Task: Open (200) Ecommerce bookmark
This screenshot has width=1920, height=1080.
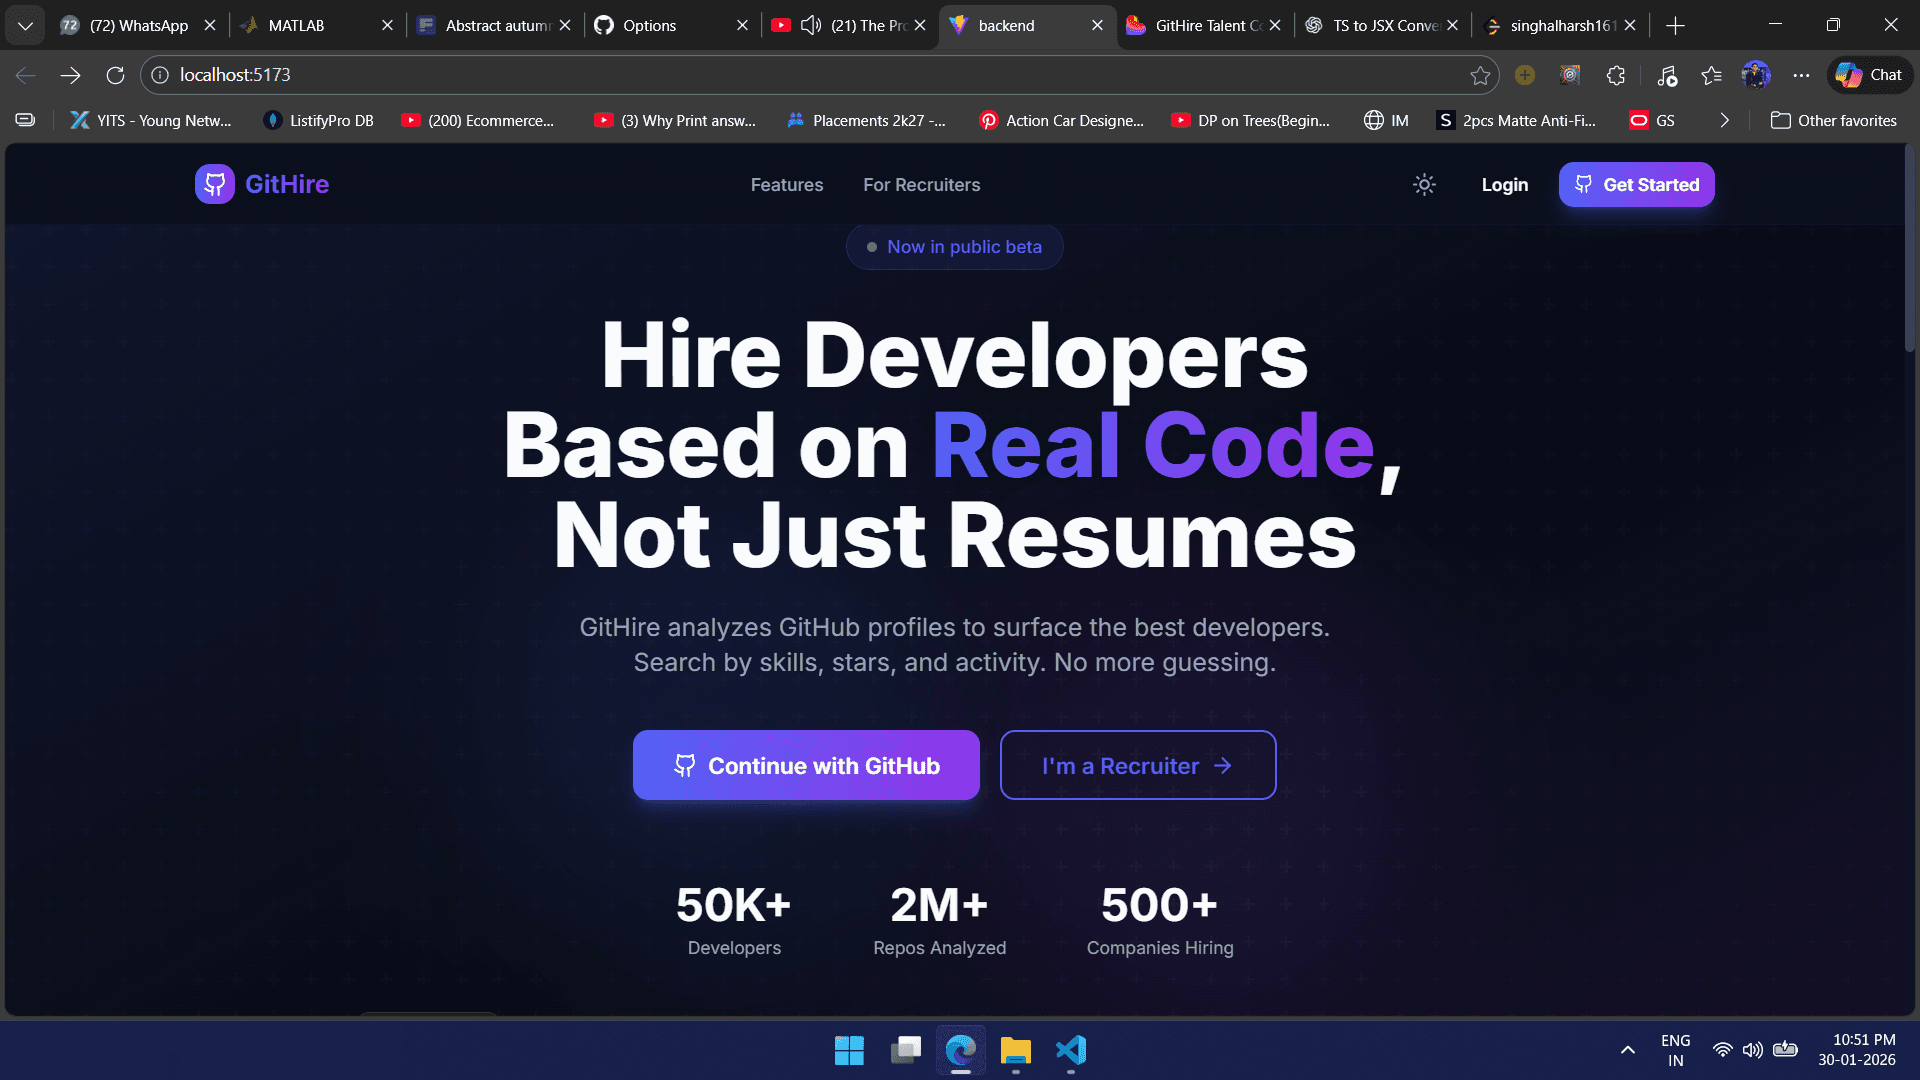Action: click(x=478, y=121)
